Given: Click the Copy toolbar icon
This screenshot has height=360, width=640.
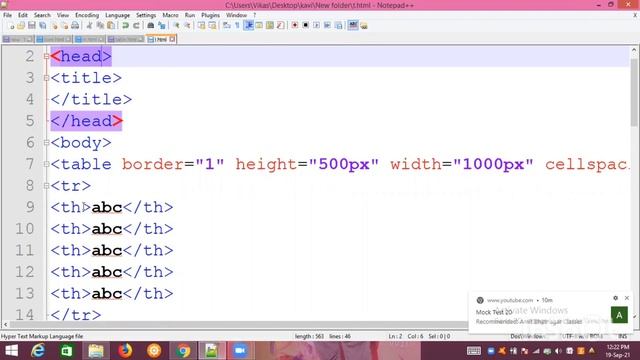Looking at the screenshot, I should (x=100, y=25).
